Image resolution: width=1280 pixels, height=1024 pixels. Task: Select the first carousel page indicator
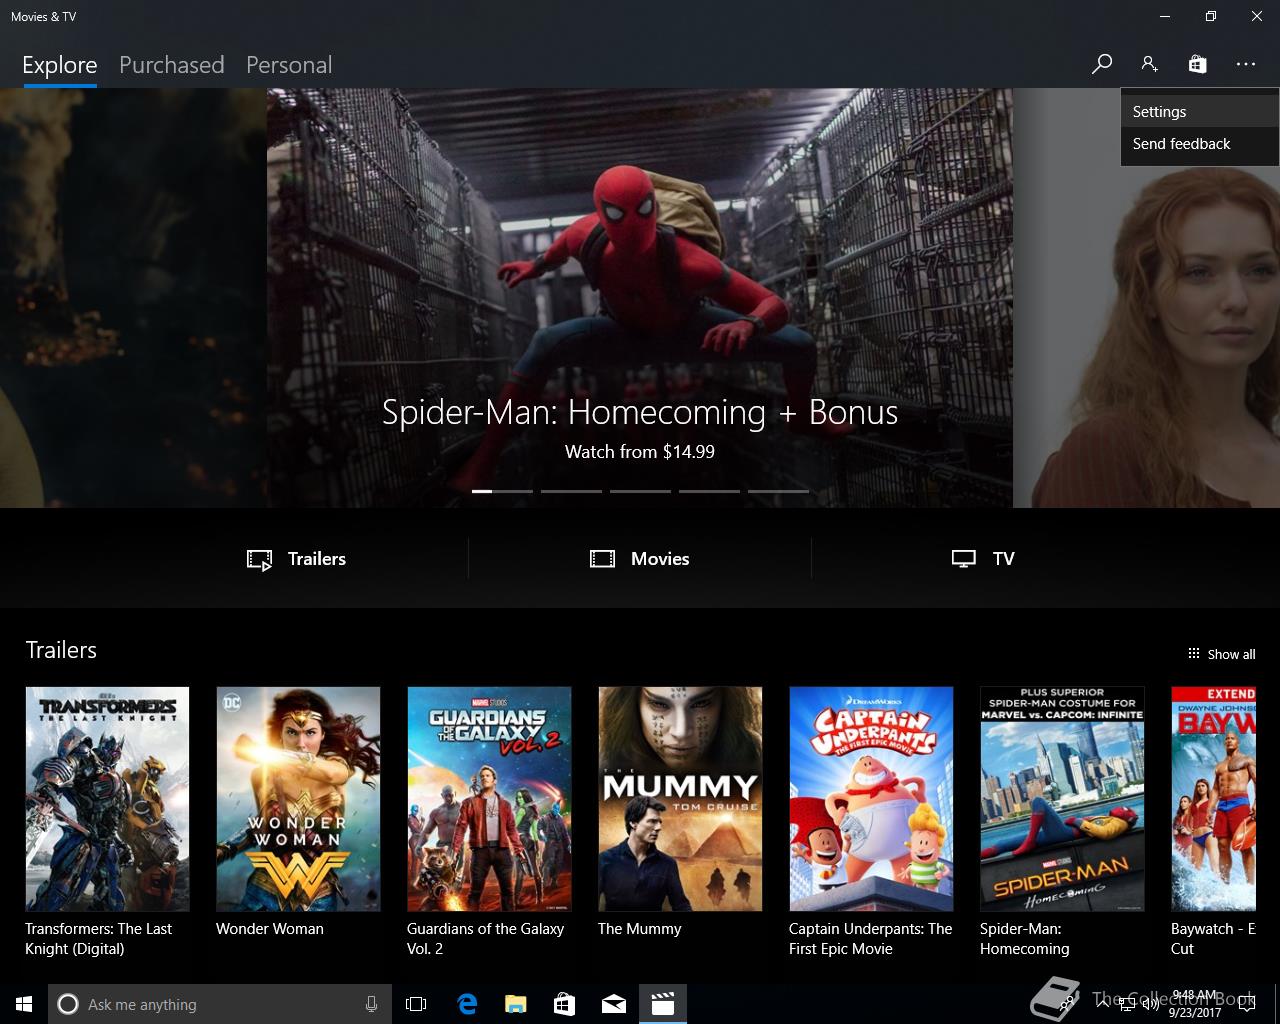tap(502, 491)
